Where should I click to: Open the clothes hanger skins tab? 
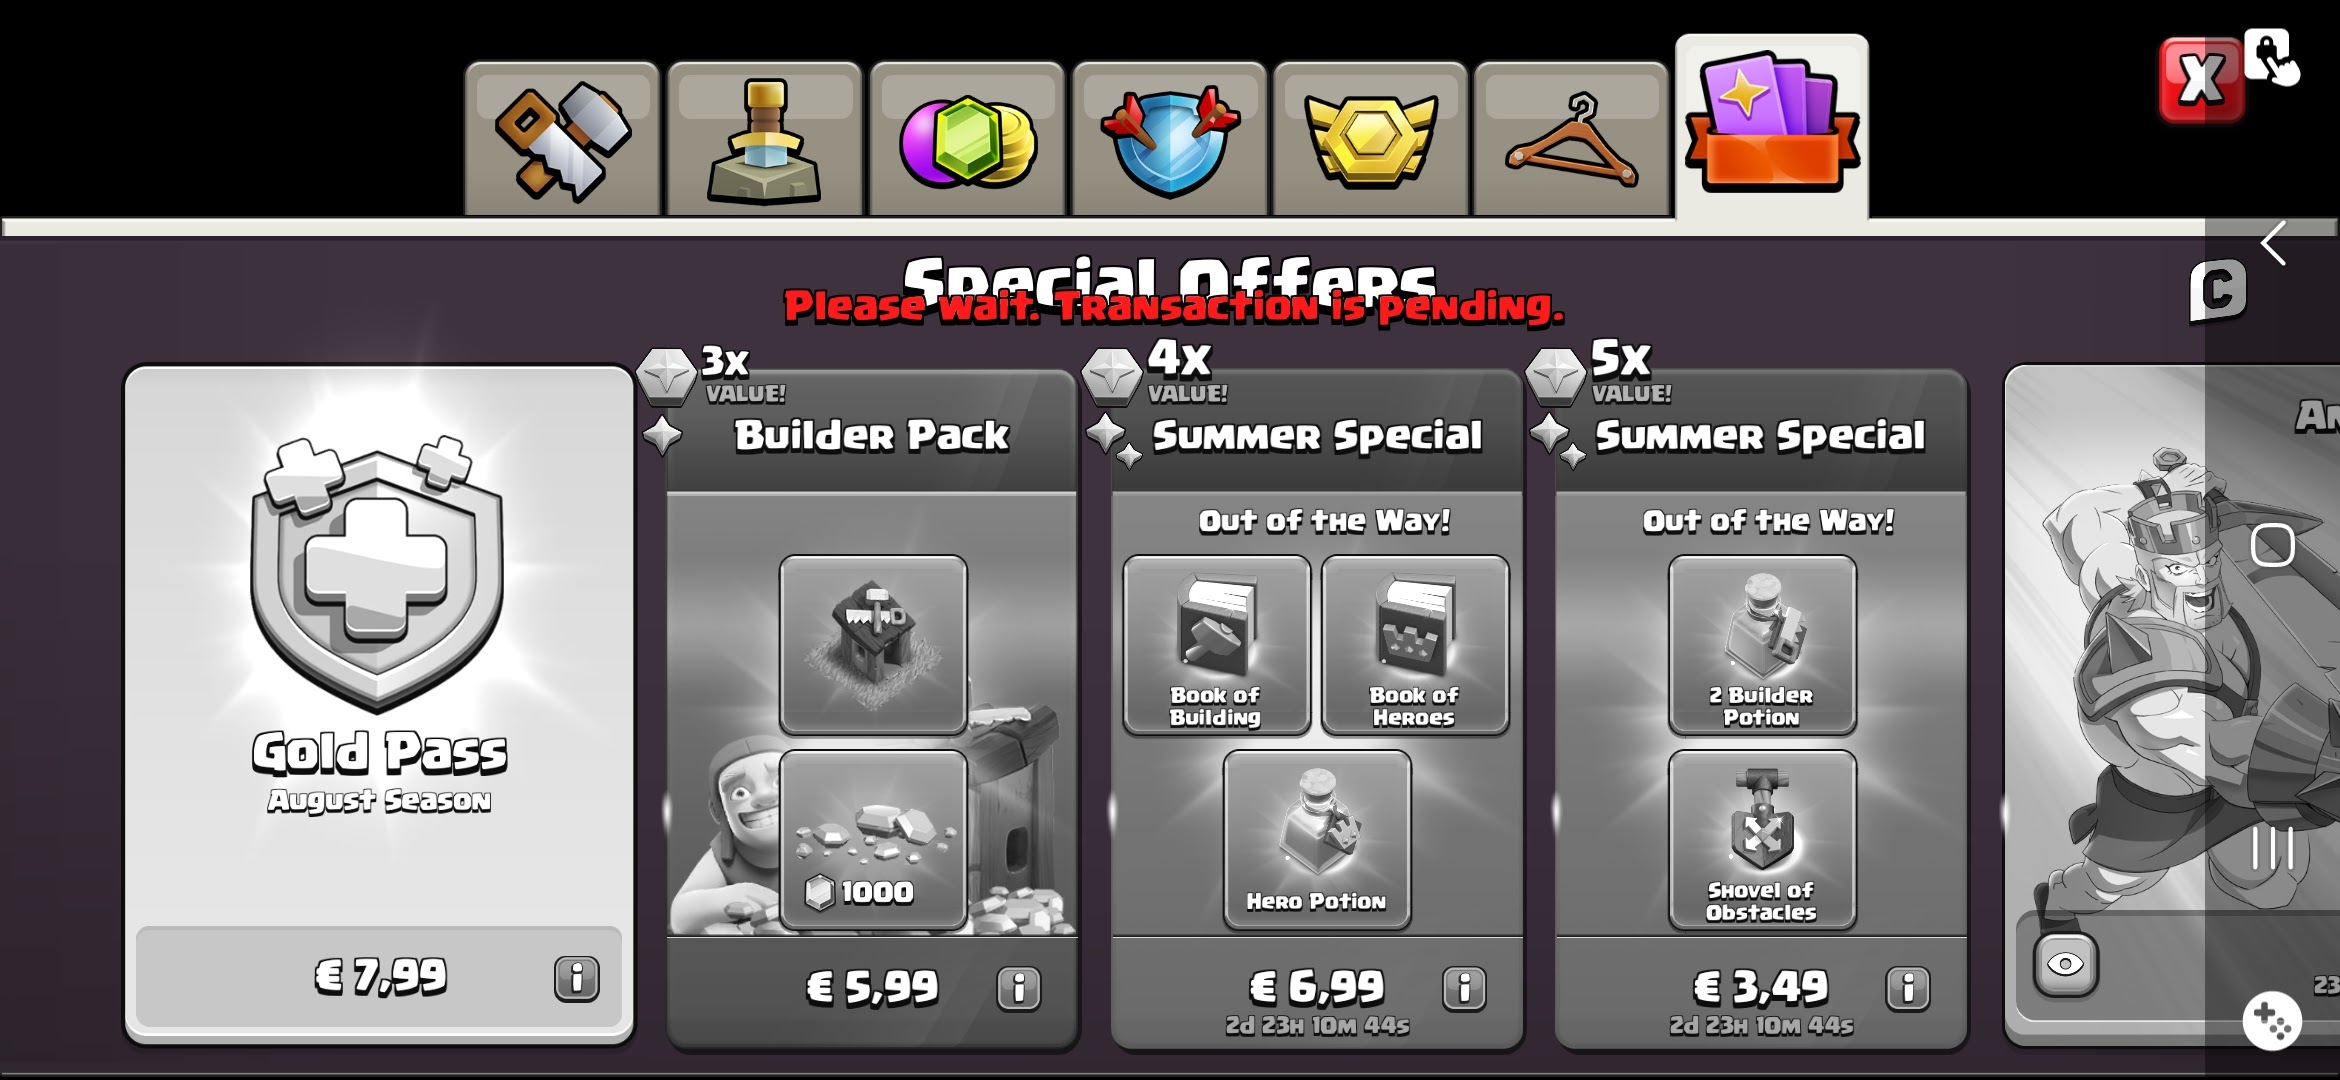(x=1571, y=139)
